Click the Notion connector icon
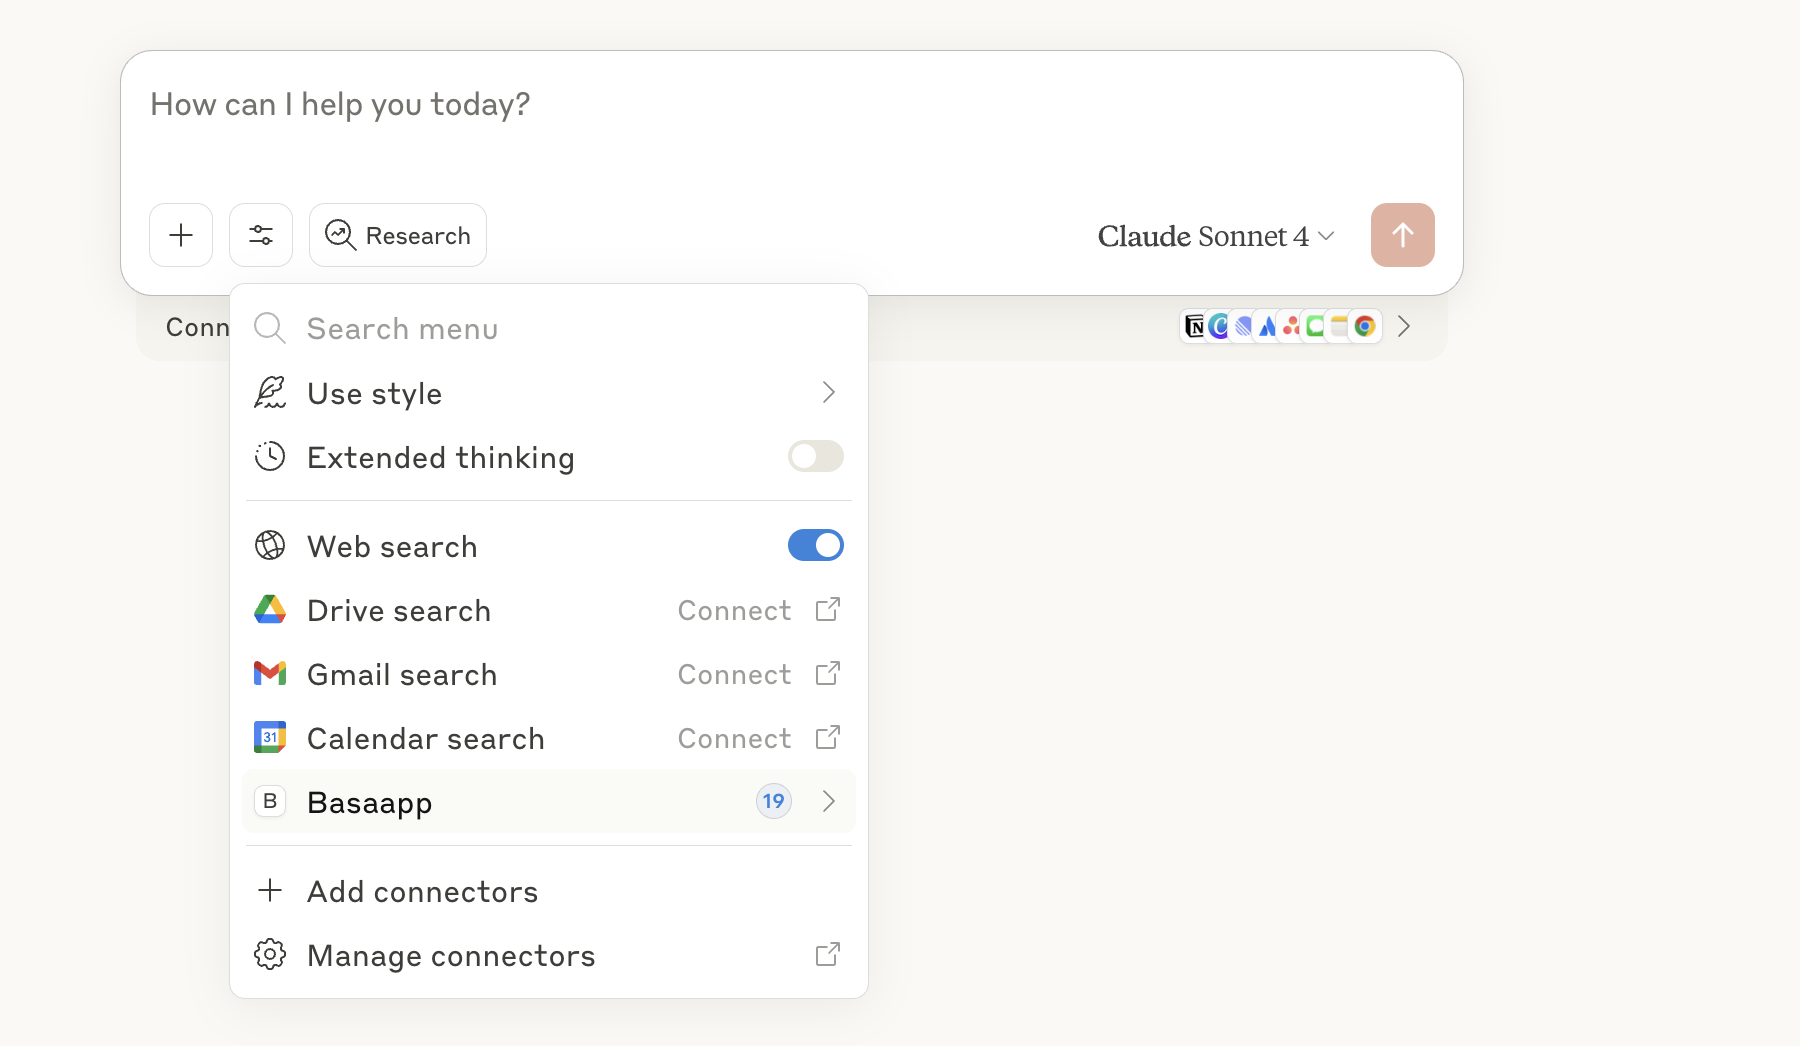The width and height of the screenshot is (1800, 1046). (1194, 326)
